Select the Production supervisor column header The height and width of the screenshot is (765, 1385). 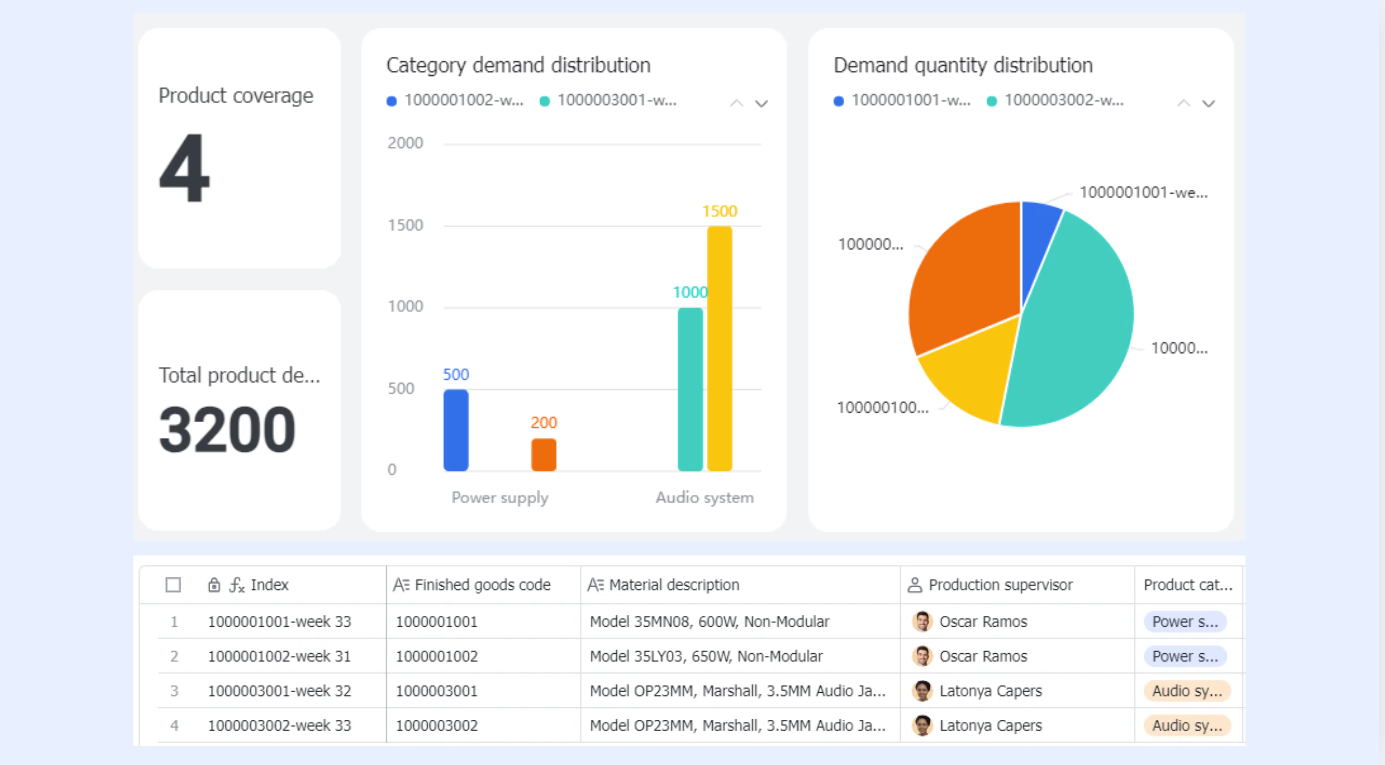tap(1017, 585)
